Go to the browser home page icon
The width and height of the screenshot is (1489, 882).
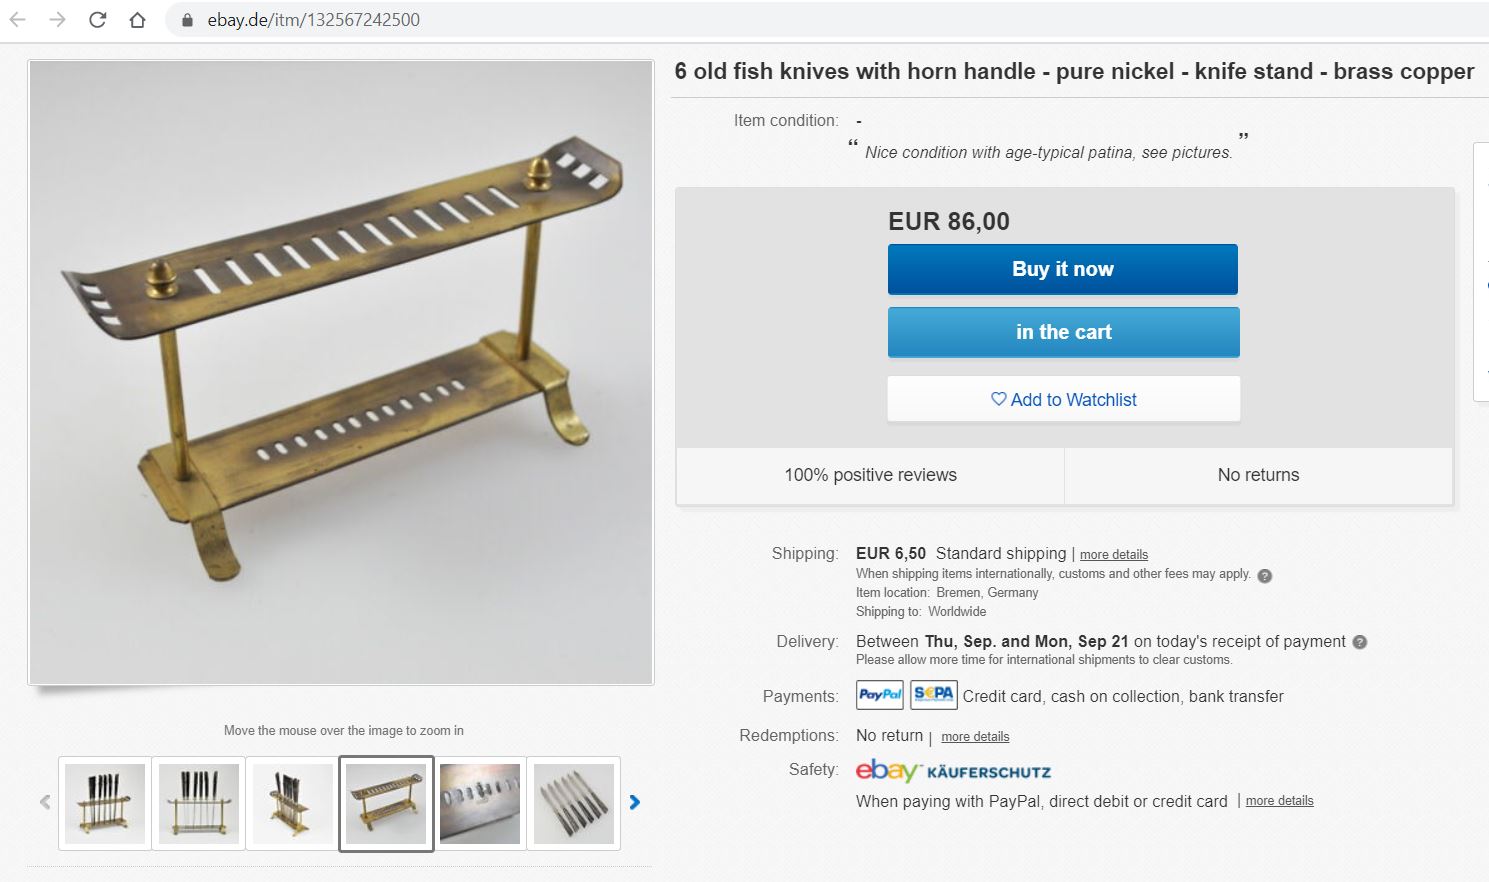pyautogui.click(x=138, y=19)
